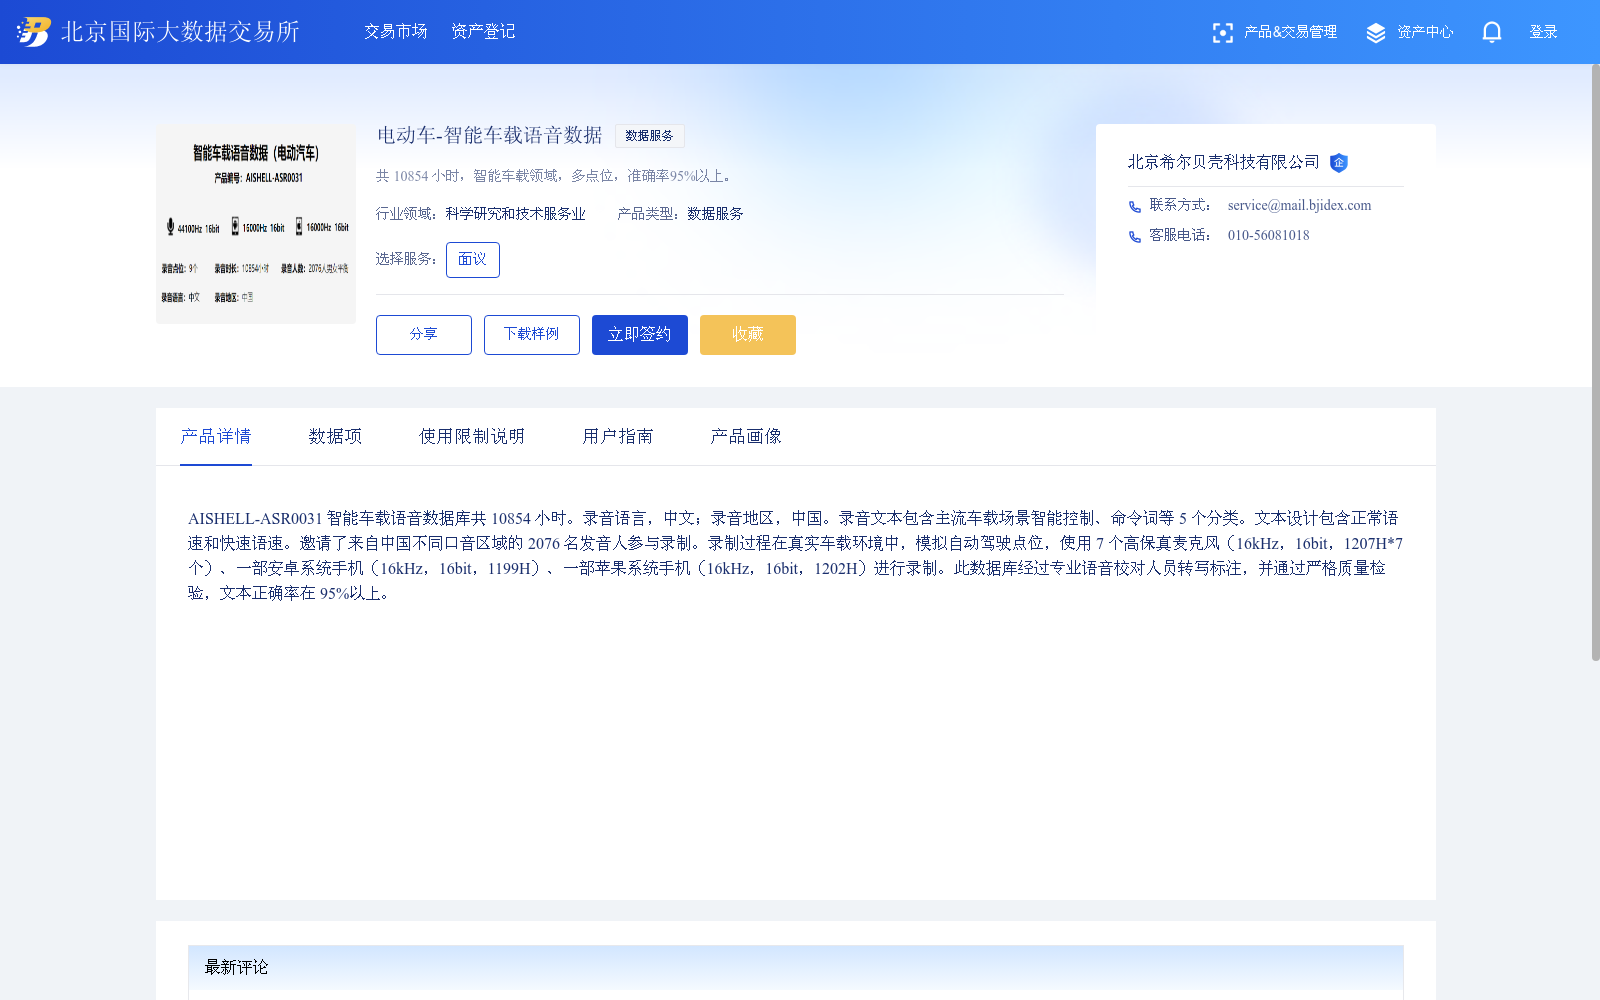Click company name 北京希尔贝壳科技有限公司
The width and height of the screenshot is (1600, 1000).
tap(1224, 162)
